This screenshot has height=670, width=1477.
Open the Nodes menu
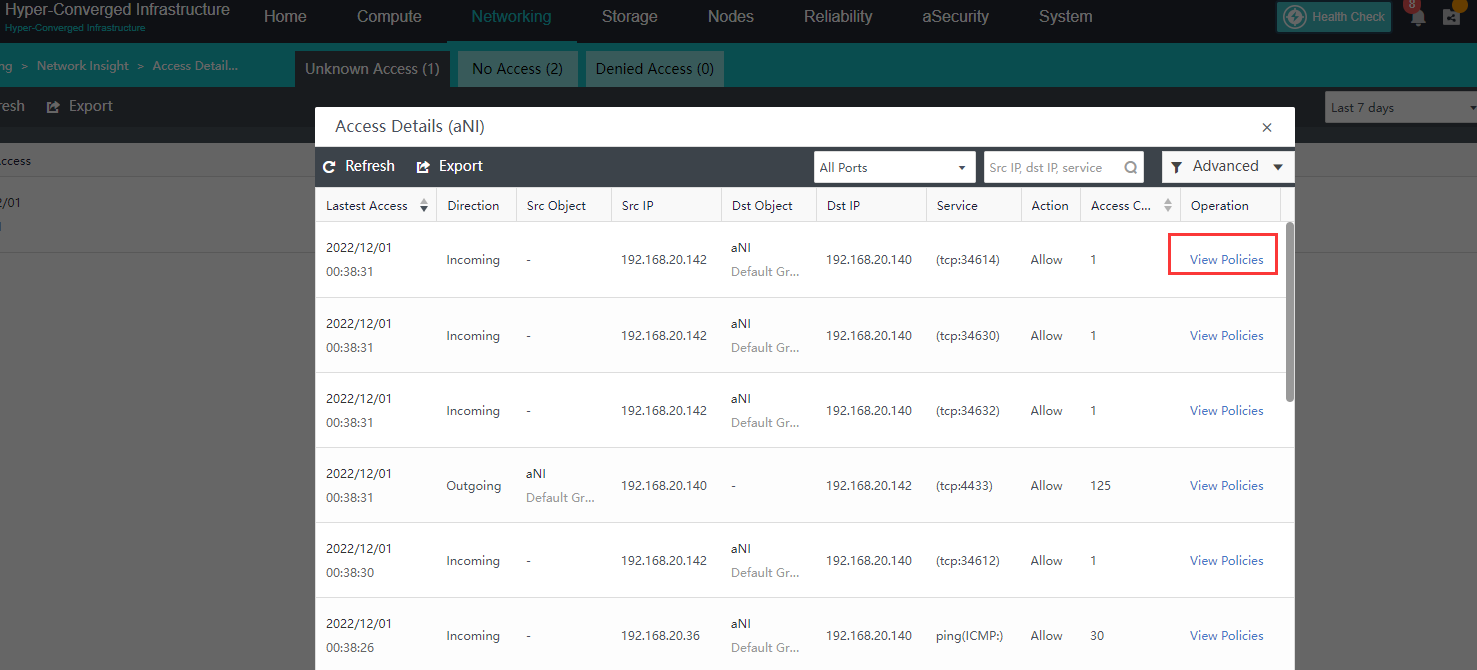click(x=731, y=17)
